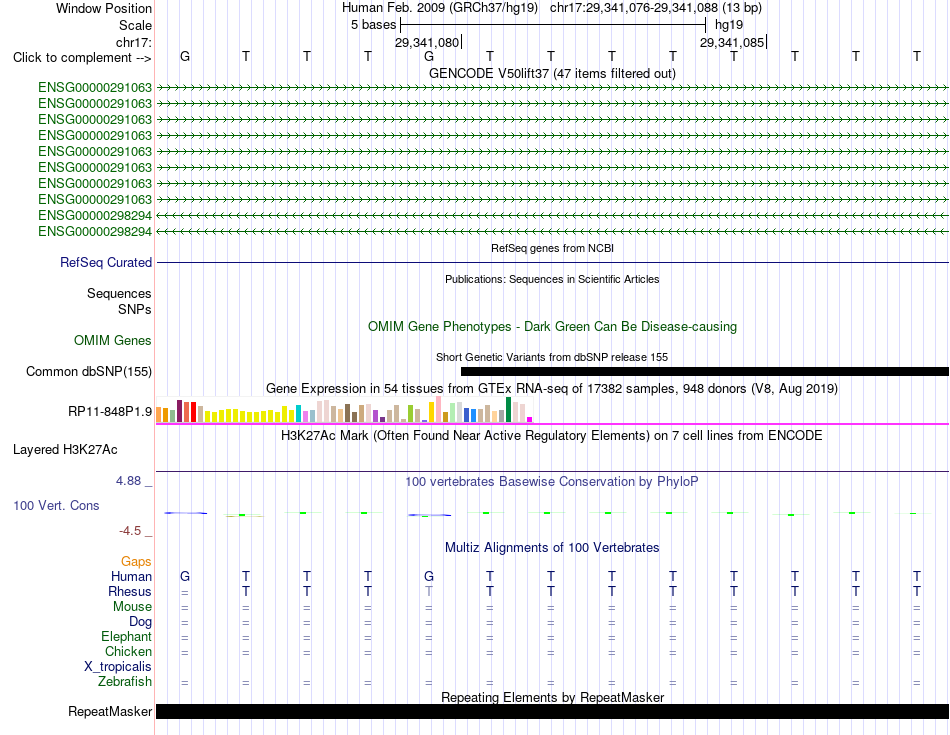The height and width of the screenshot is (735, 950).
Task: Click the Mouse species label
Action: pyautogui.click(x=133, y=607)
